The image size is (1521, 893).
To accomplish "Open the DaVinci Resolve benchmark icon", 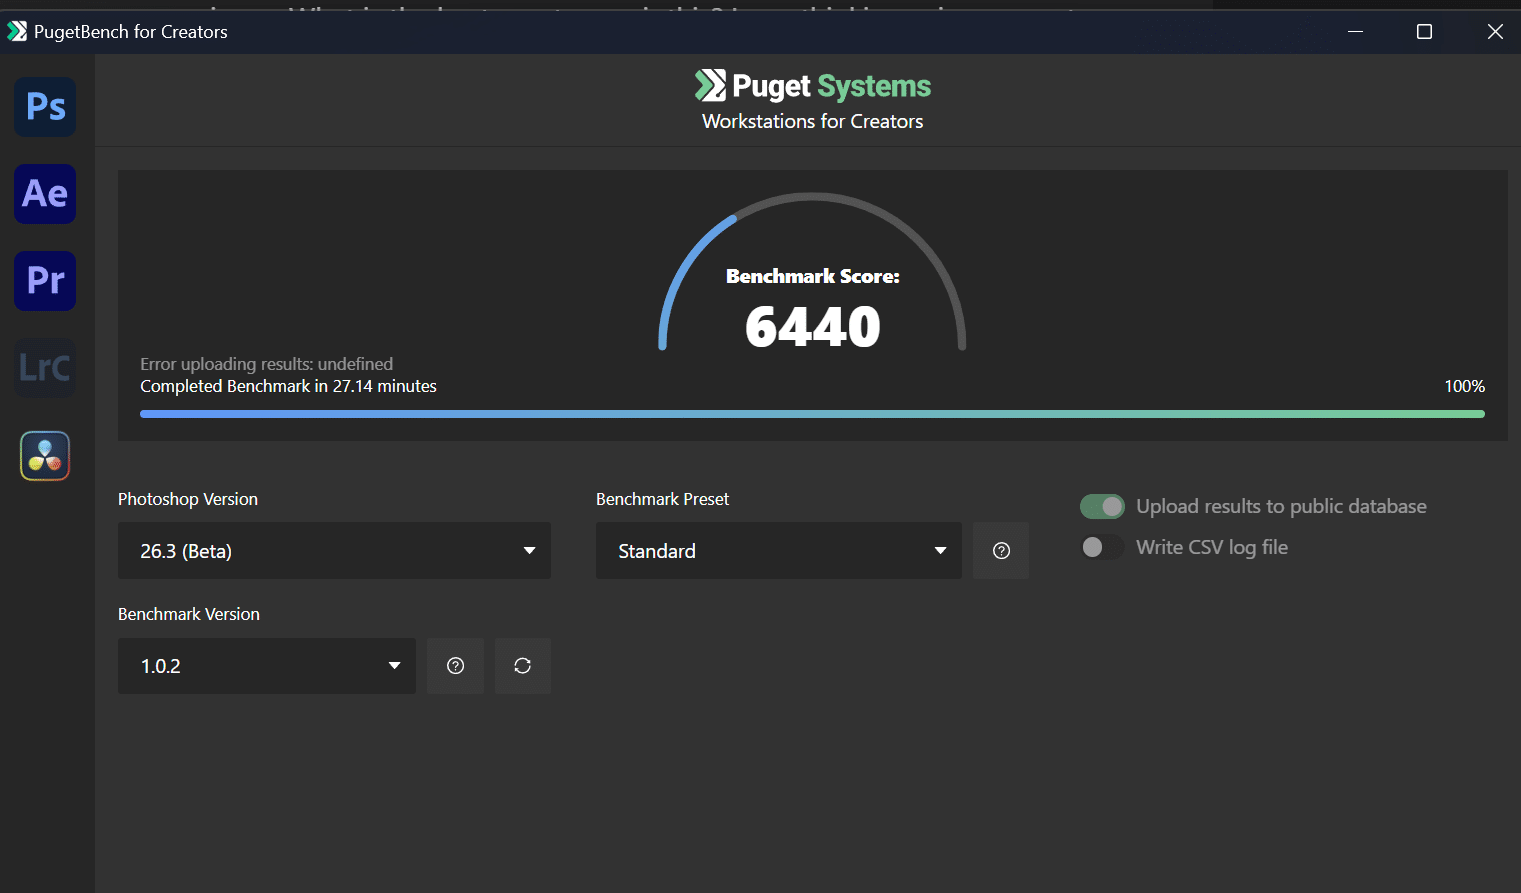I will click(x=45, y=456).
